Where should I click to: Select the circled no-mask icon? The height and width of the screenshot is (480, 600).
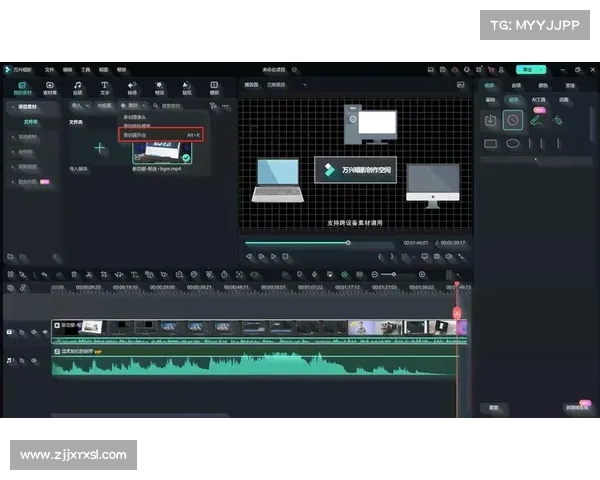point(512,120)
